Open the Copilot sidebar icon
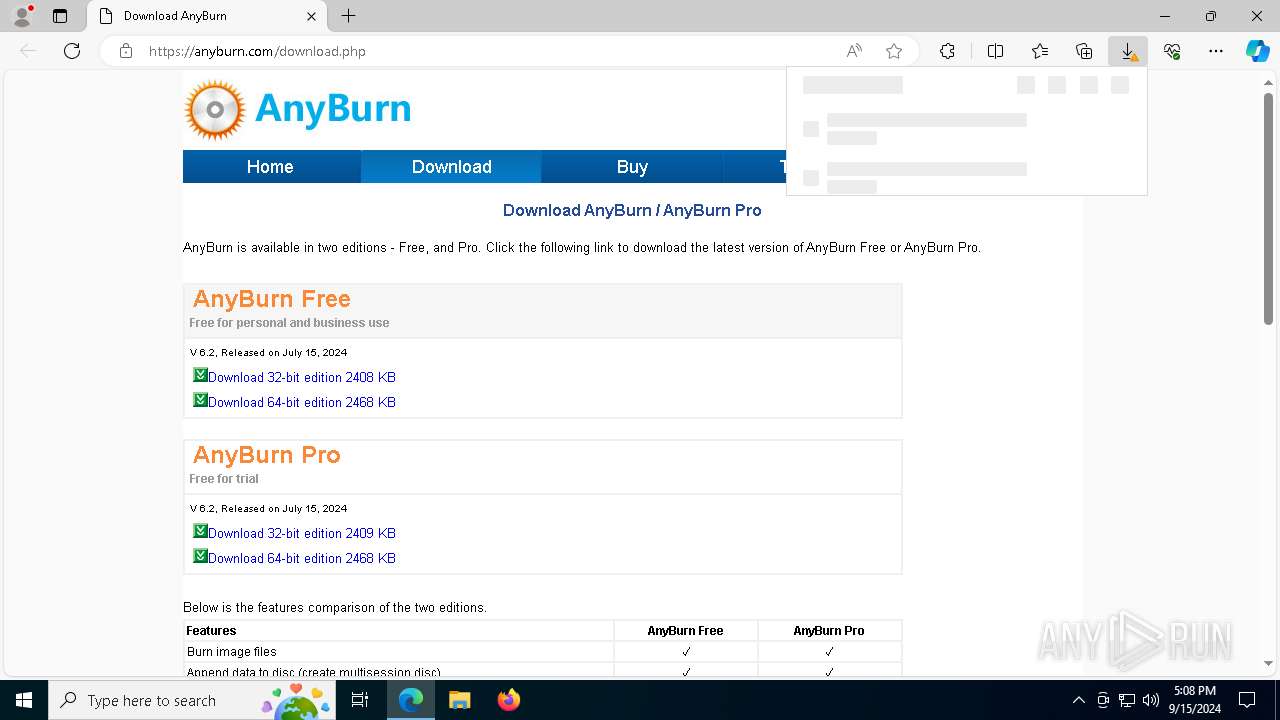This screenshot has height=720, width=1280. pos(1257,51)
